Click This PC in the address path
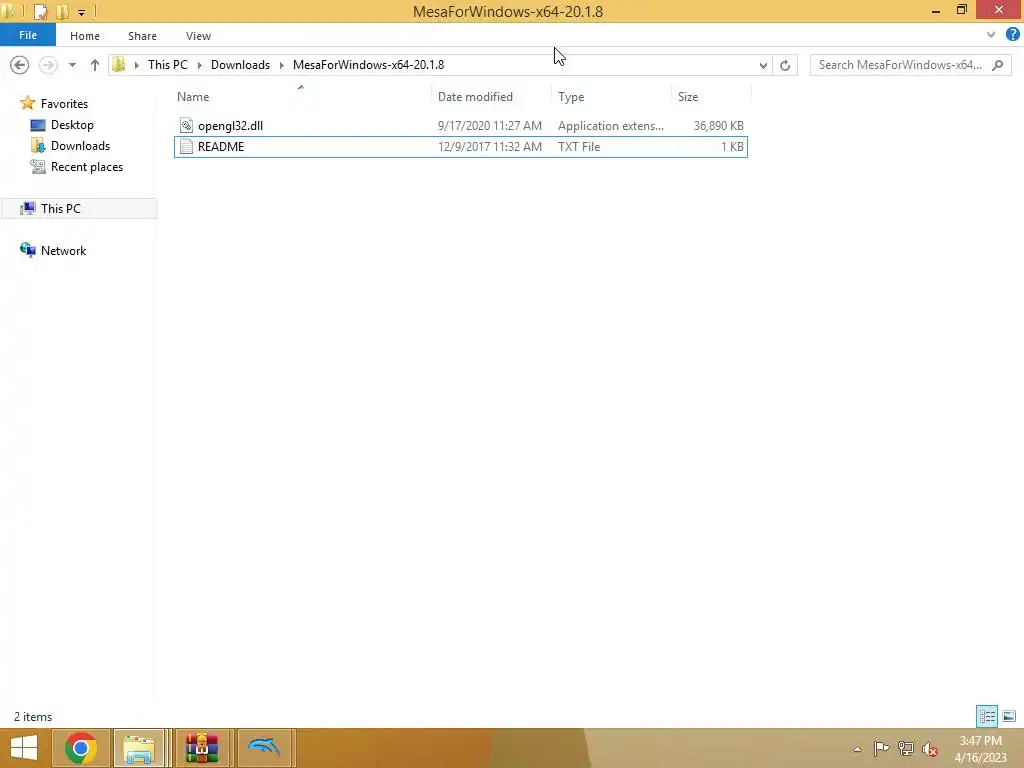The width and height of the screenshot is (1024, 768). point(168,65)
